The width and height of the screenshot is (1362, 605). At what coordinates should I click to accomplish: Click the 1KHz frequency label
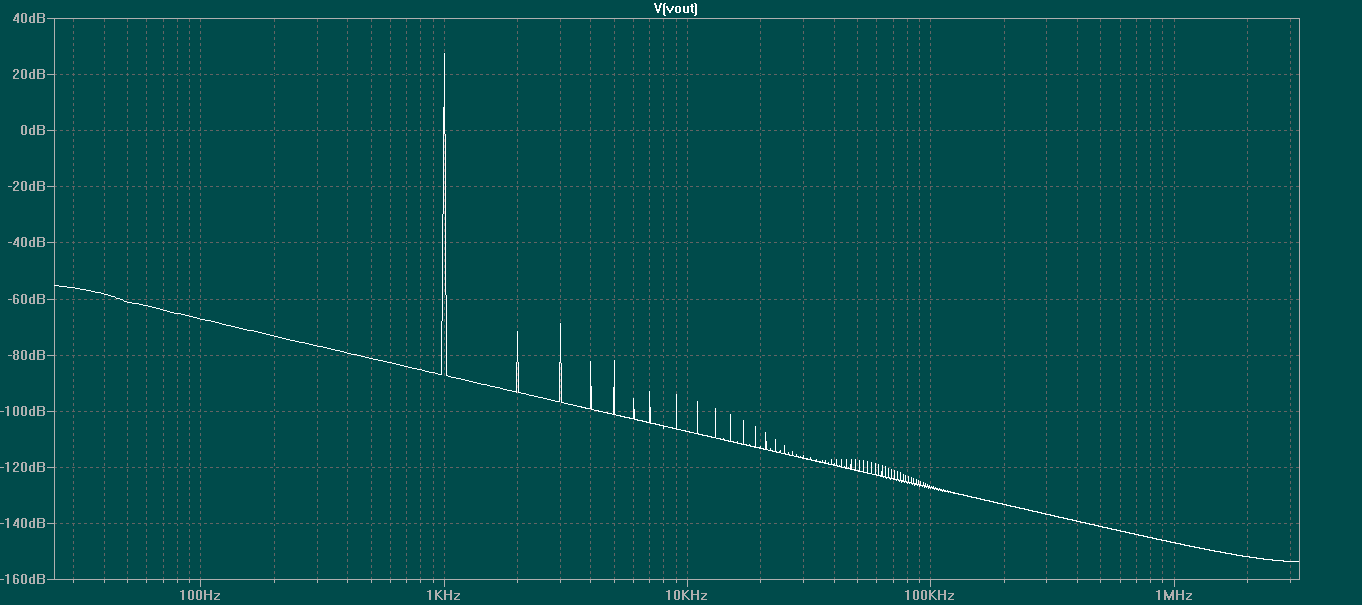point(444,595)
